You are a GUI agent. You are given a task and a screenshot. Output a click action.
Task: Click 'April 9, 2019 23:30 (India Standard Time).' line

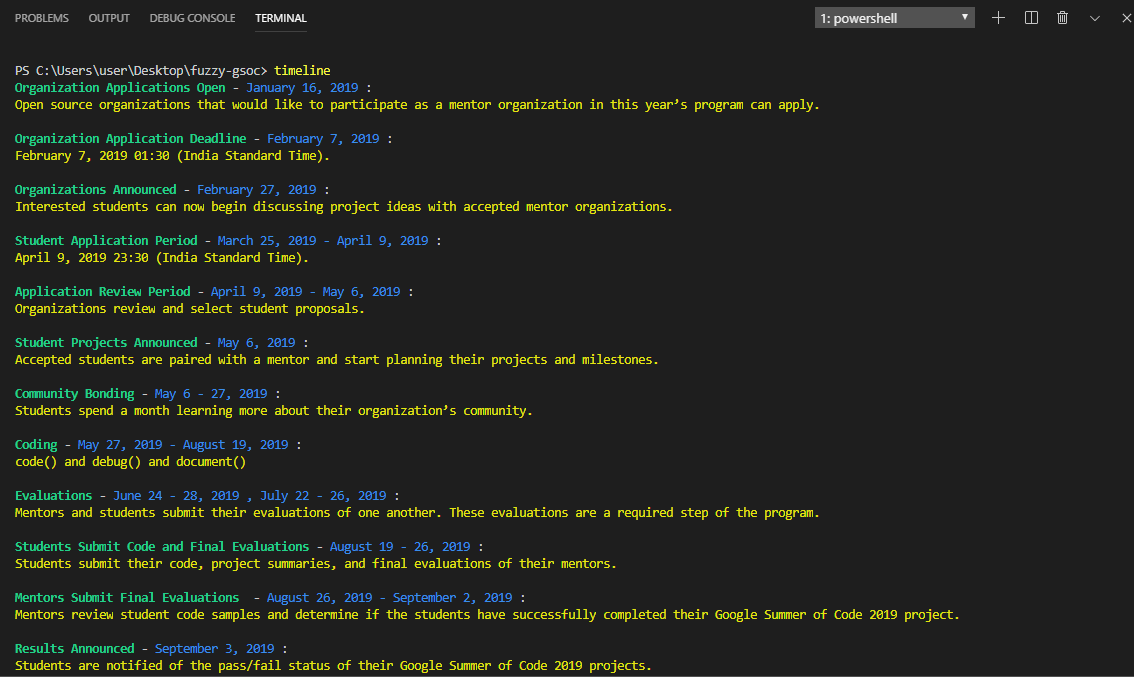coord(162,257)
